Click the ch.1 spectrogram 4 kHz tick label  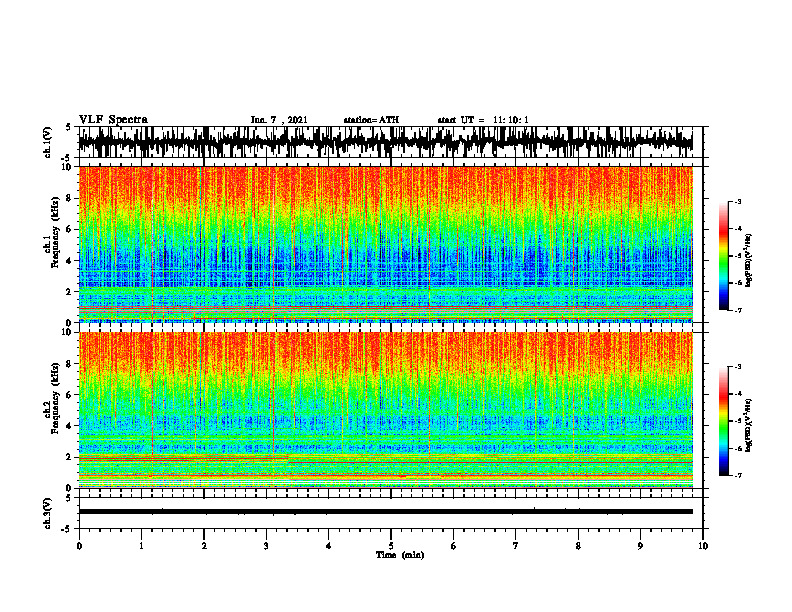pyautogui.click(x=70, y=260)
